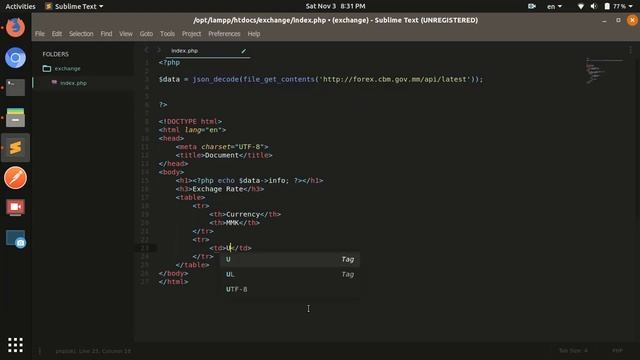Click the closing '</table>' tag

point(192,265)
